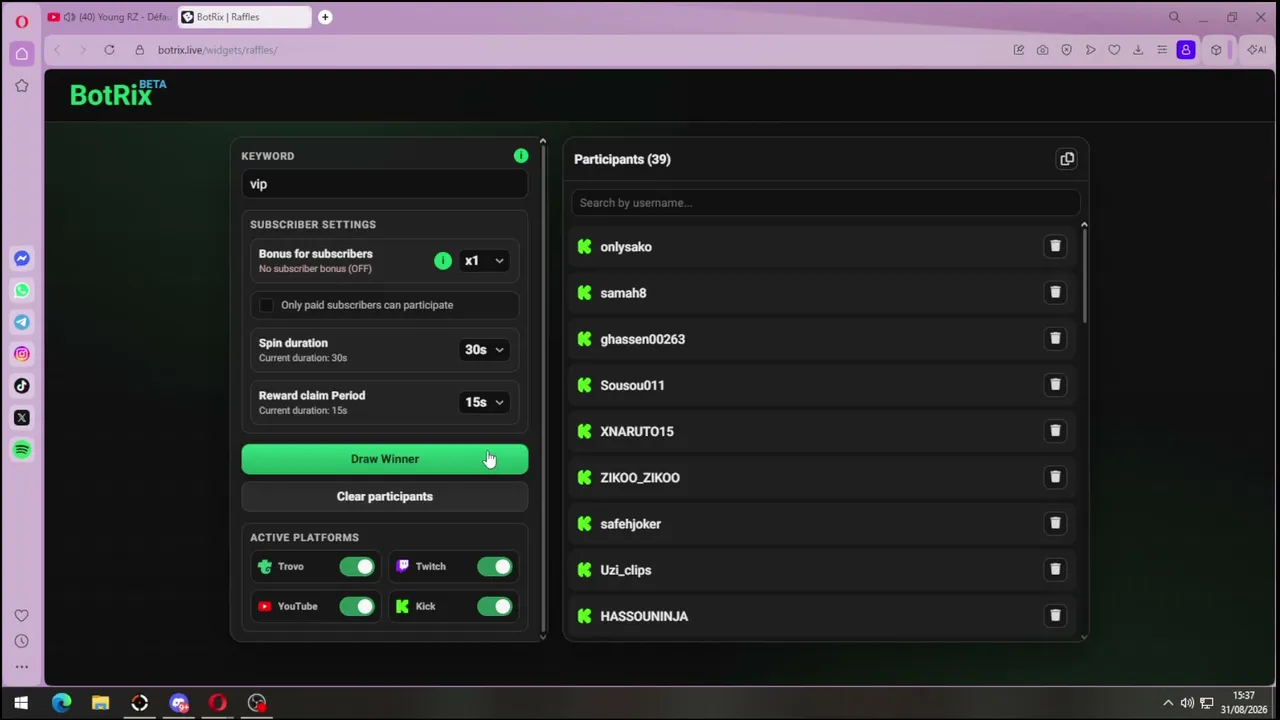Disable the Kick platform switch

pyautogui.click(x=495, y=607)
